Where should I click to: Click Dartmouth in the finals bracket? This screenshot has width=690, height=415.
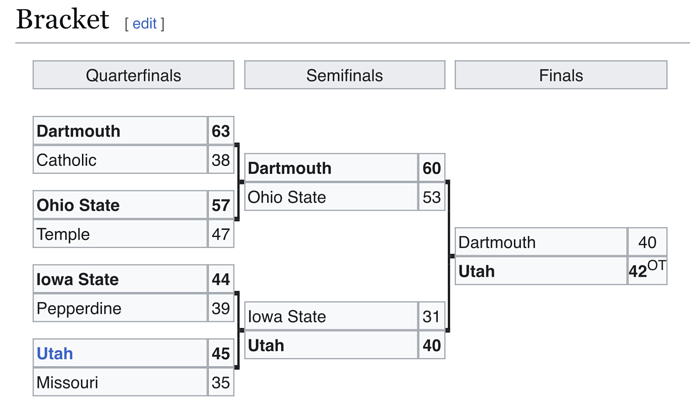[x=541, y=242]
